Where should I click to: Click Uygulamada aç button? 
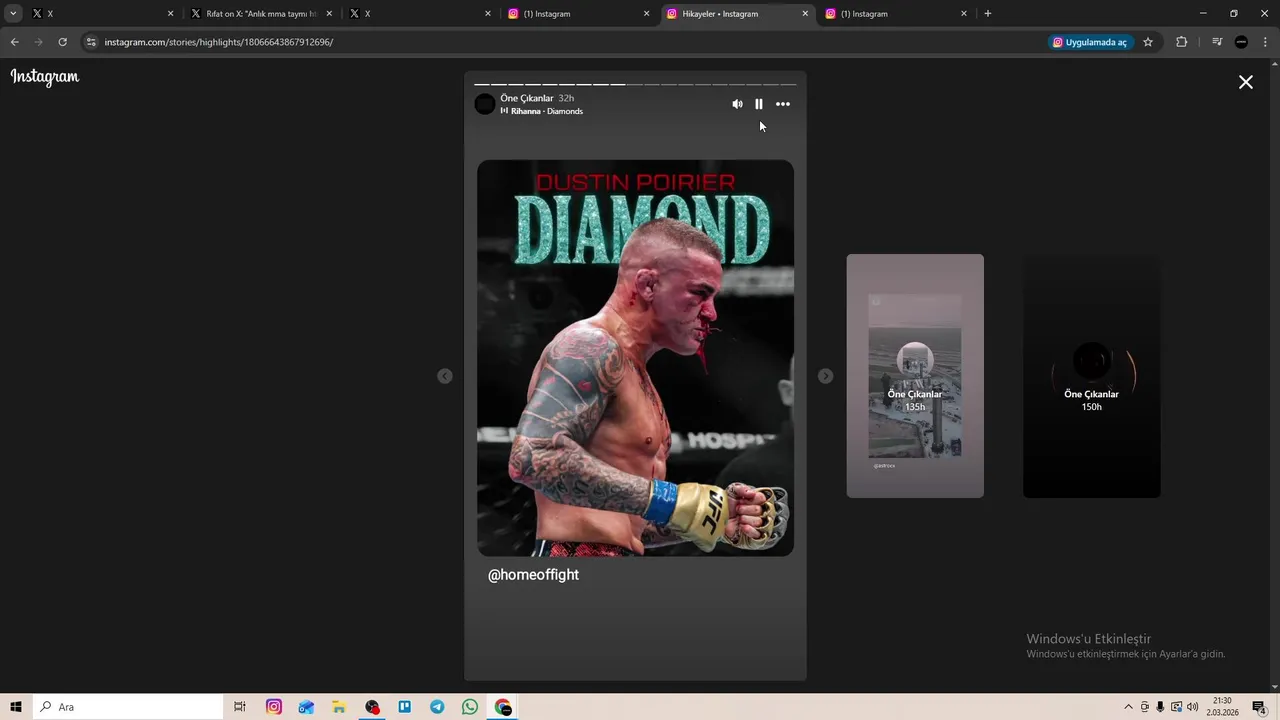[x=1090, y=42]
